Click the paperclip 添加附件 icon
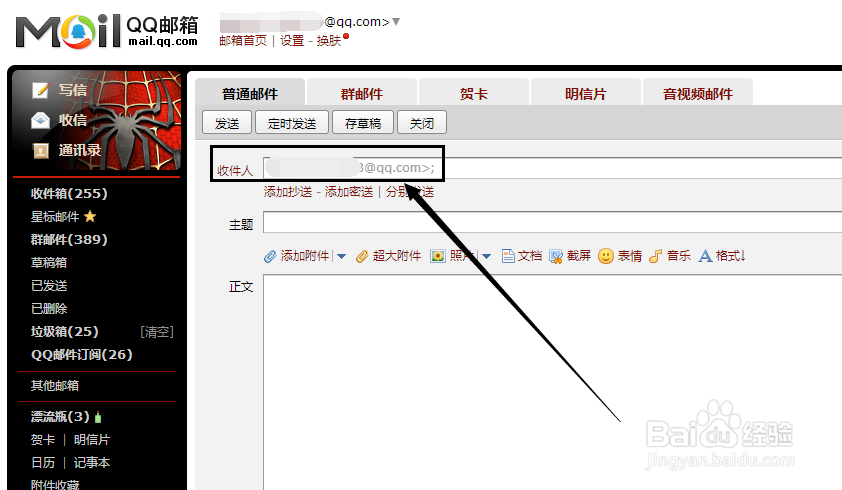Image resolution: width=842 pixels, height=490 pixels. pyautogui.click(x=270, y=256)
